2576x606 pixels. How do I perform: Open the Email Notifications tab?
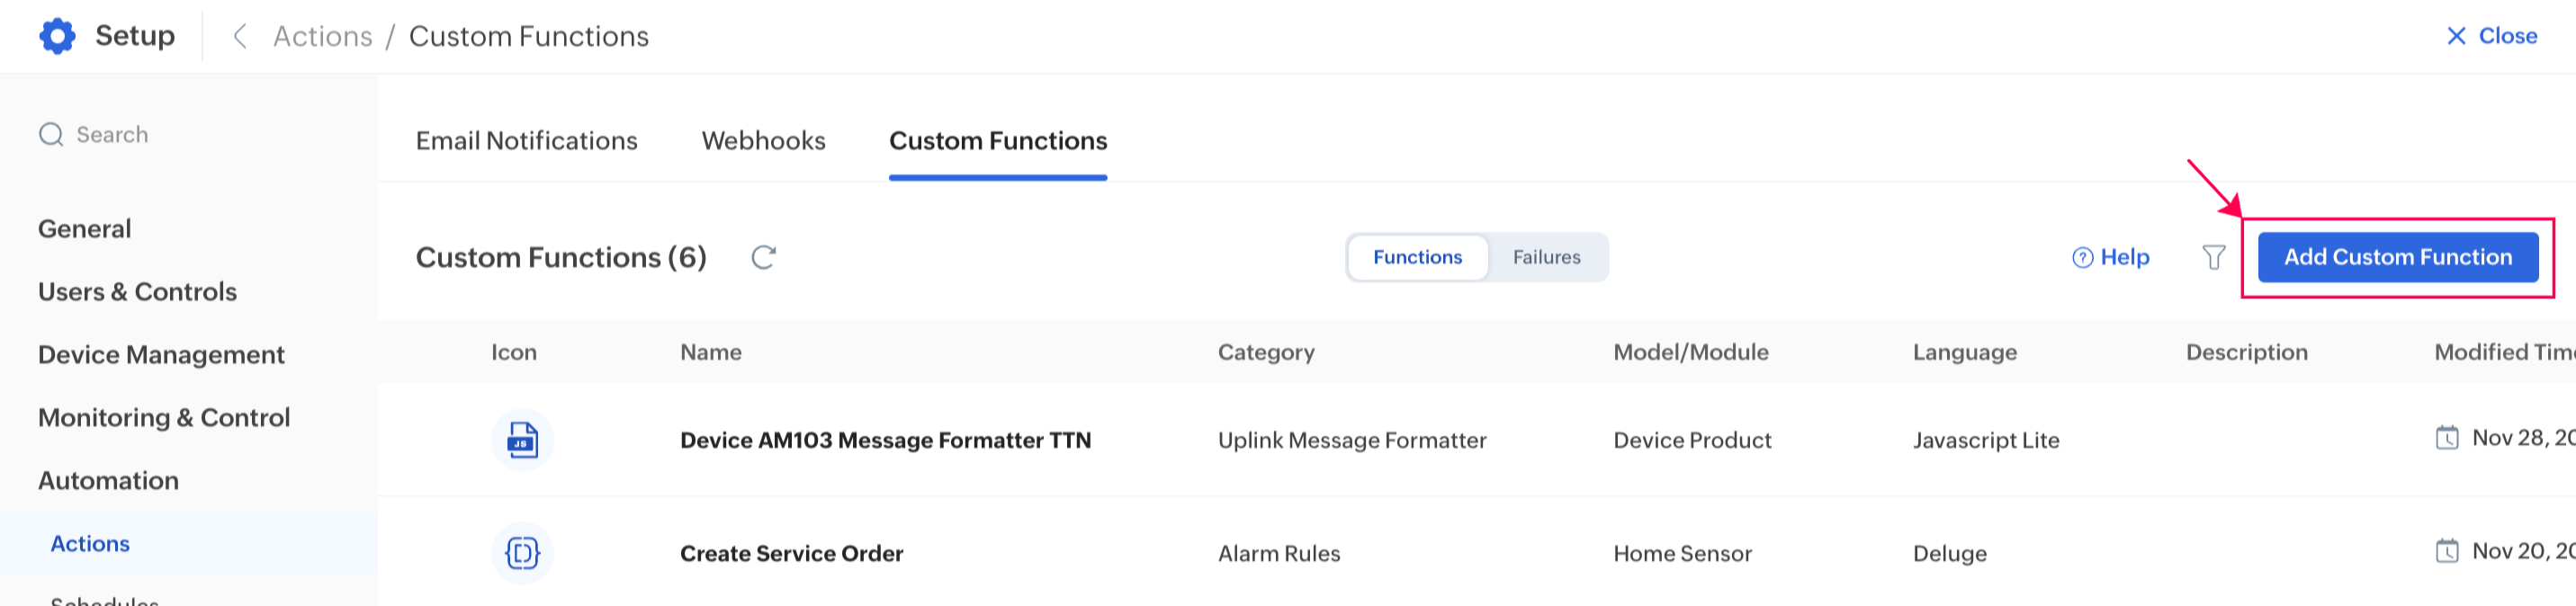526,141
